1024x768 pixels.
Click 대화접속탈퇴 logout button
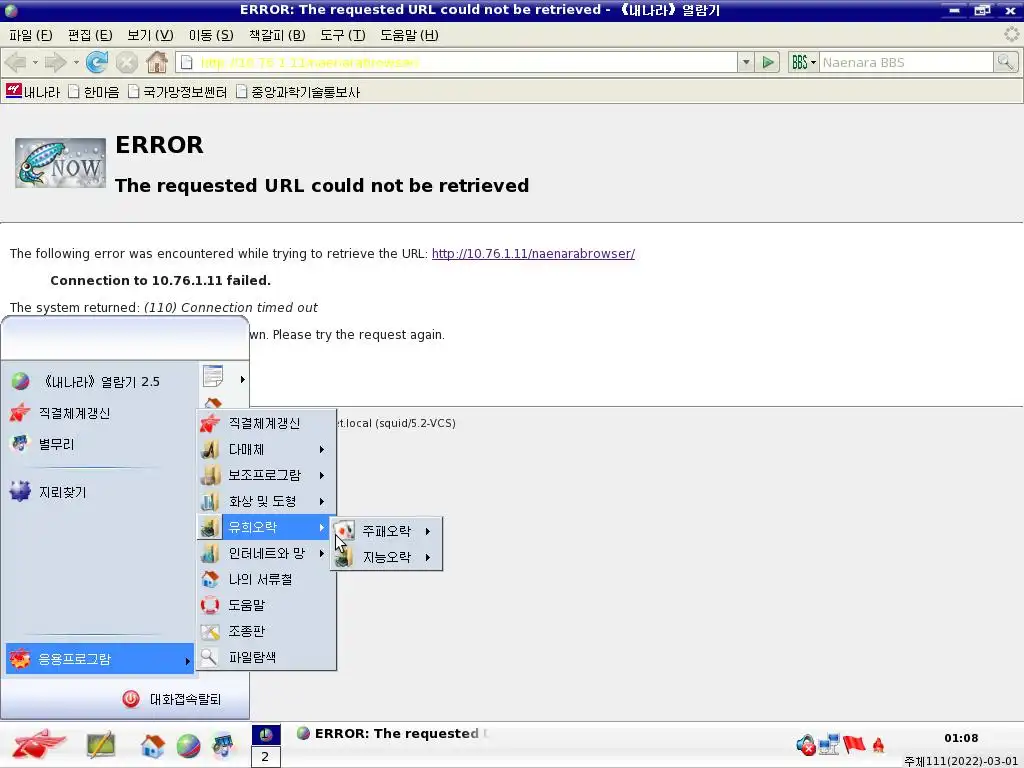pos(172,699)
